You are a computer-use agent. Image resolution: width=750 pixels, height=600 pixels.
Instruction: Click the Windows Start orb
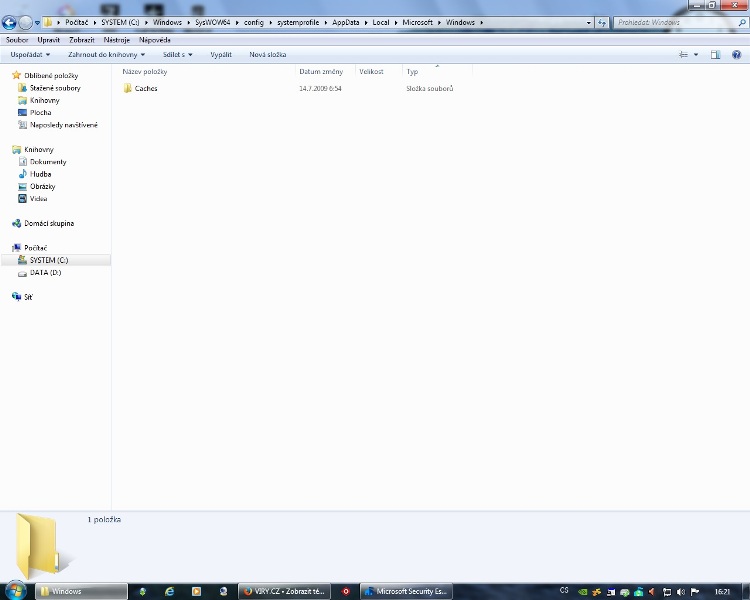(x=16, y=591)
